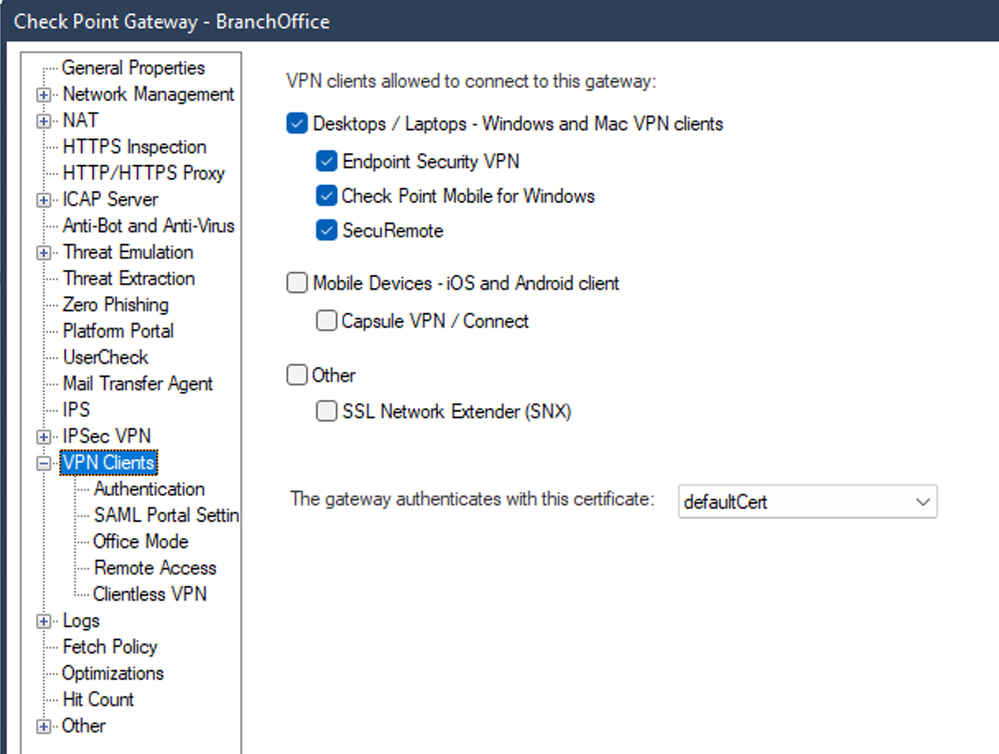Expand the NAT tree node
Screen dimensions: 999x754
tap(43, 121)
